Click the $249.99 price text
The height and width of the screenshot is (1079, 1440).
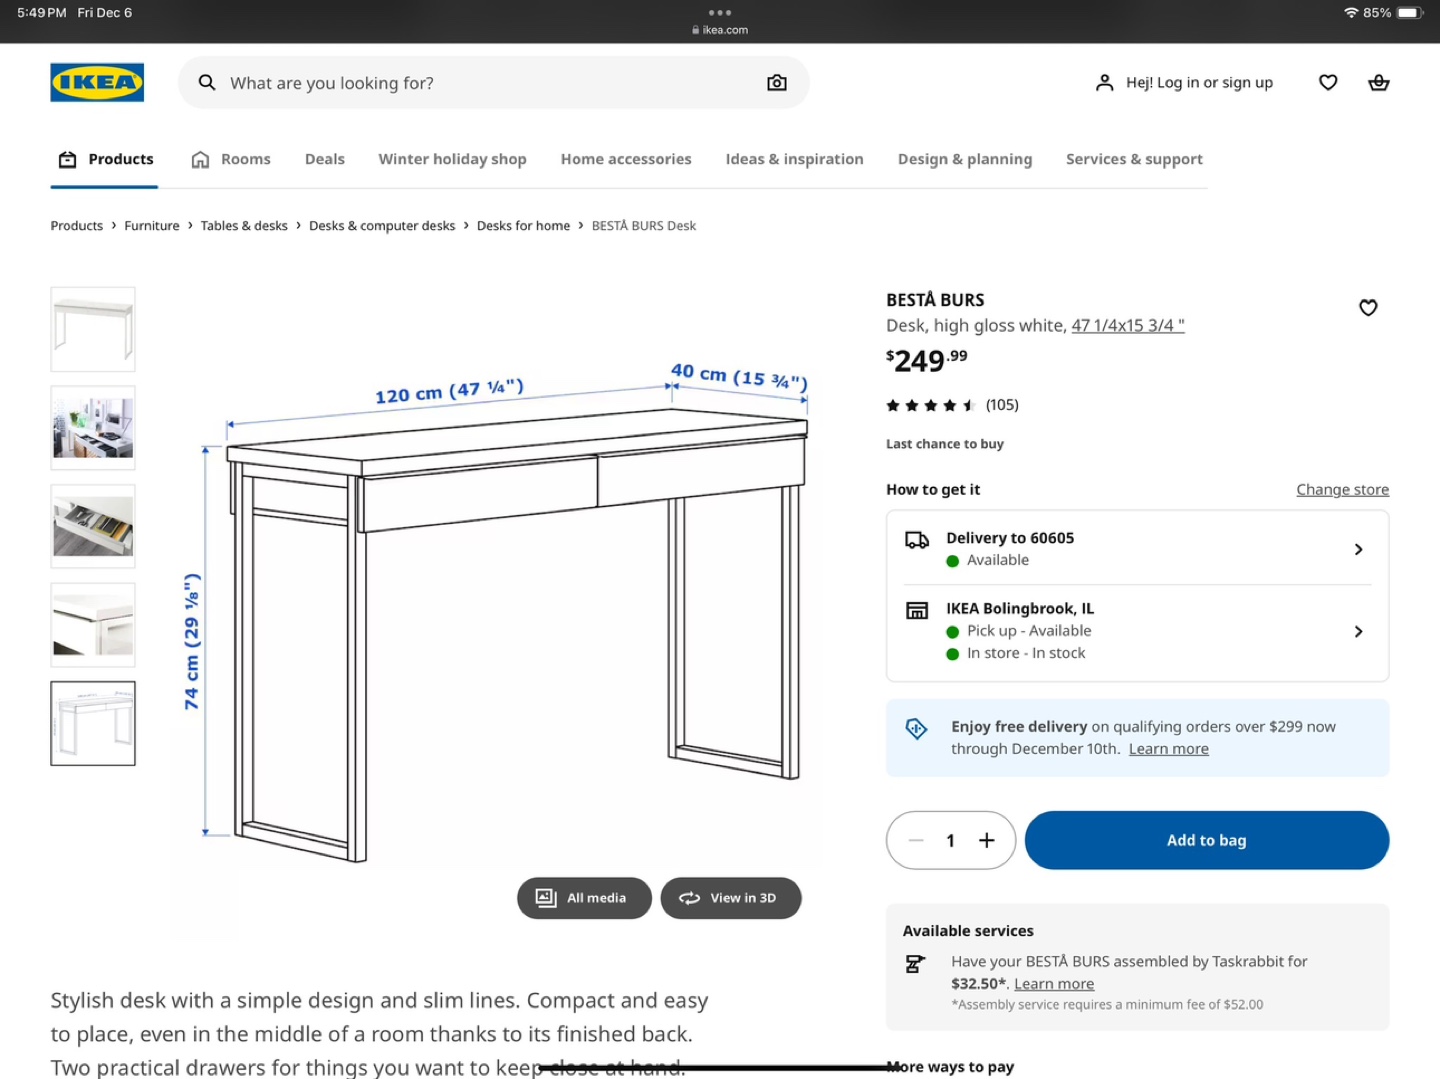point(927,360)
